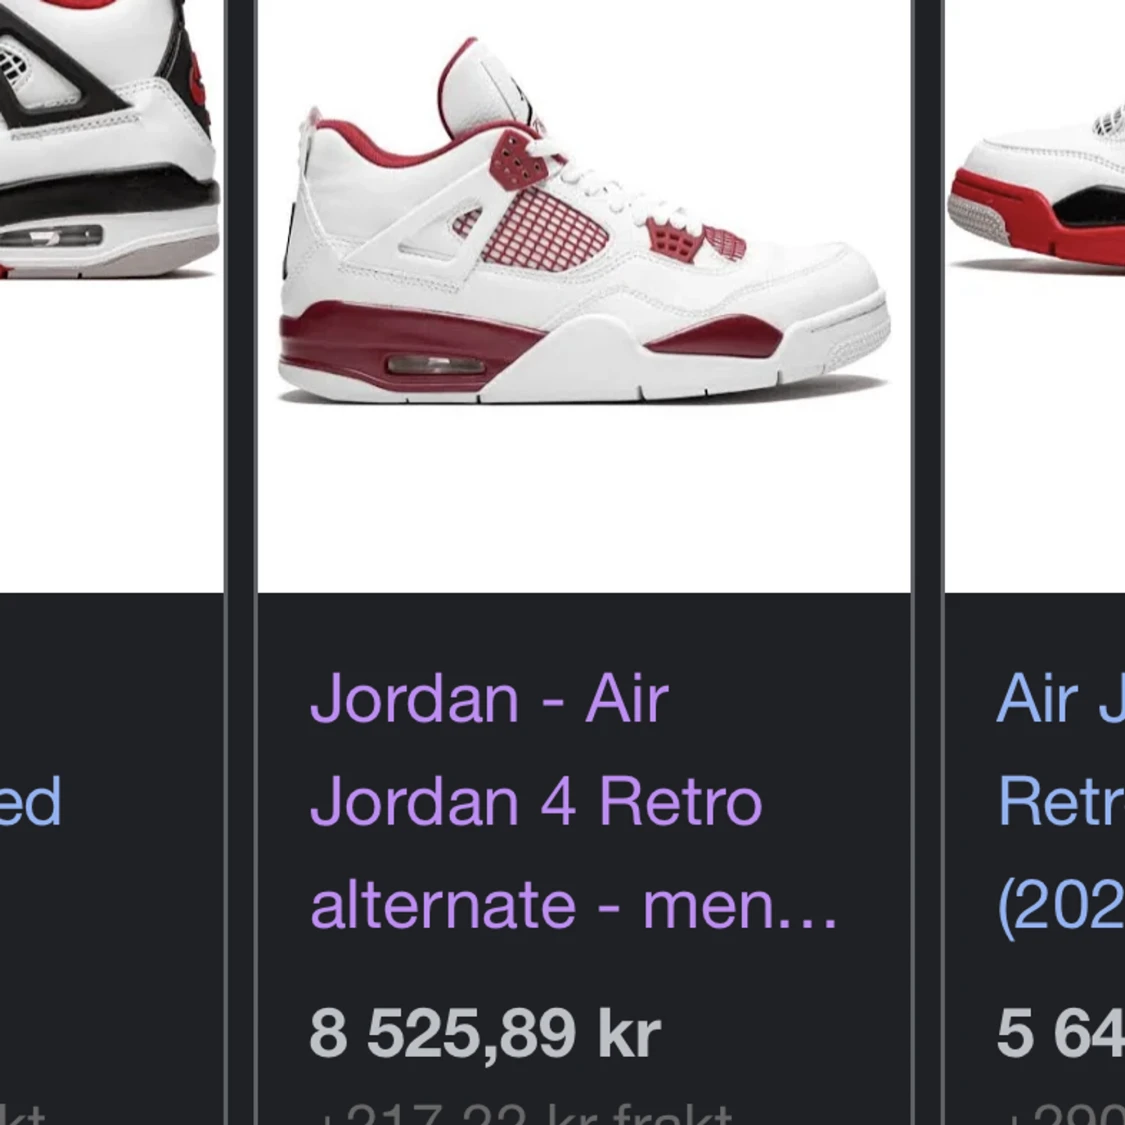The image size is (1125, 1125).
Task: Click the red mesh side panel of middle shoe
Action: click(x=544, y=227)
